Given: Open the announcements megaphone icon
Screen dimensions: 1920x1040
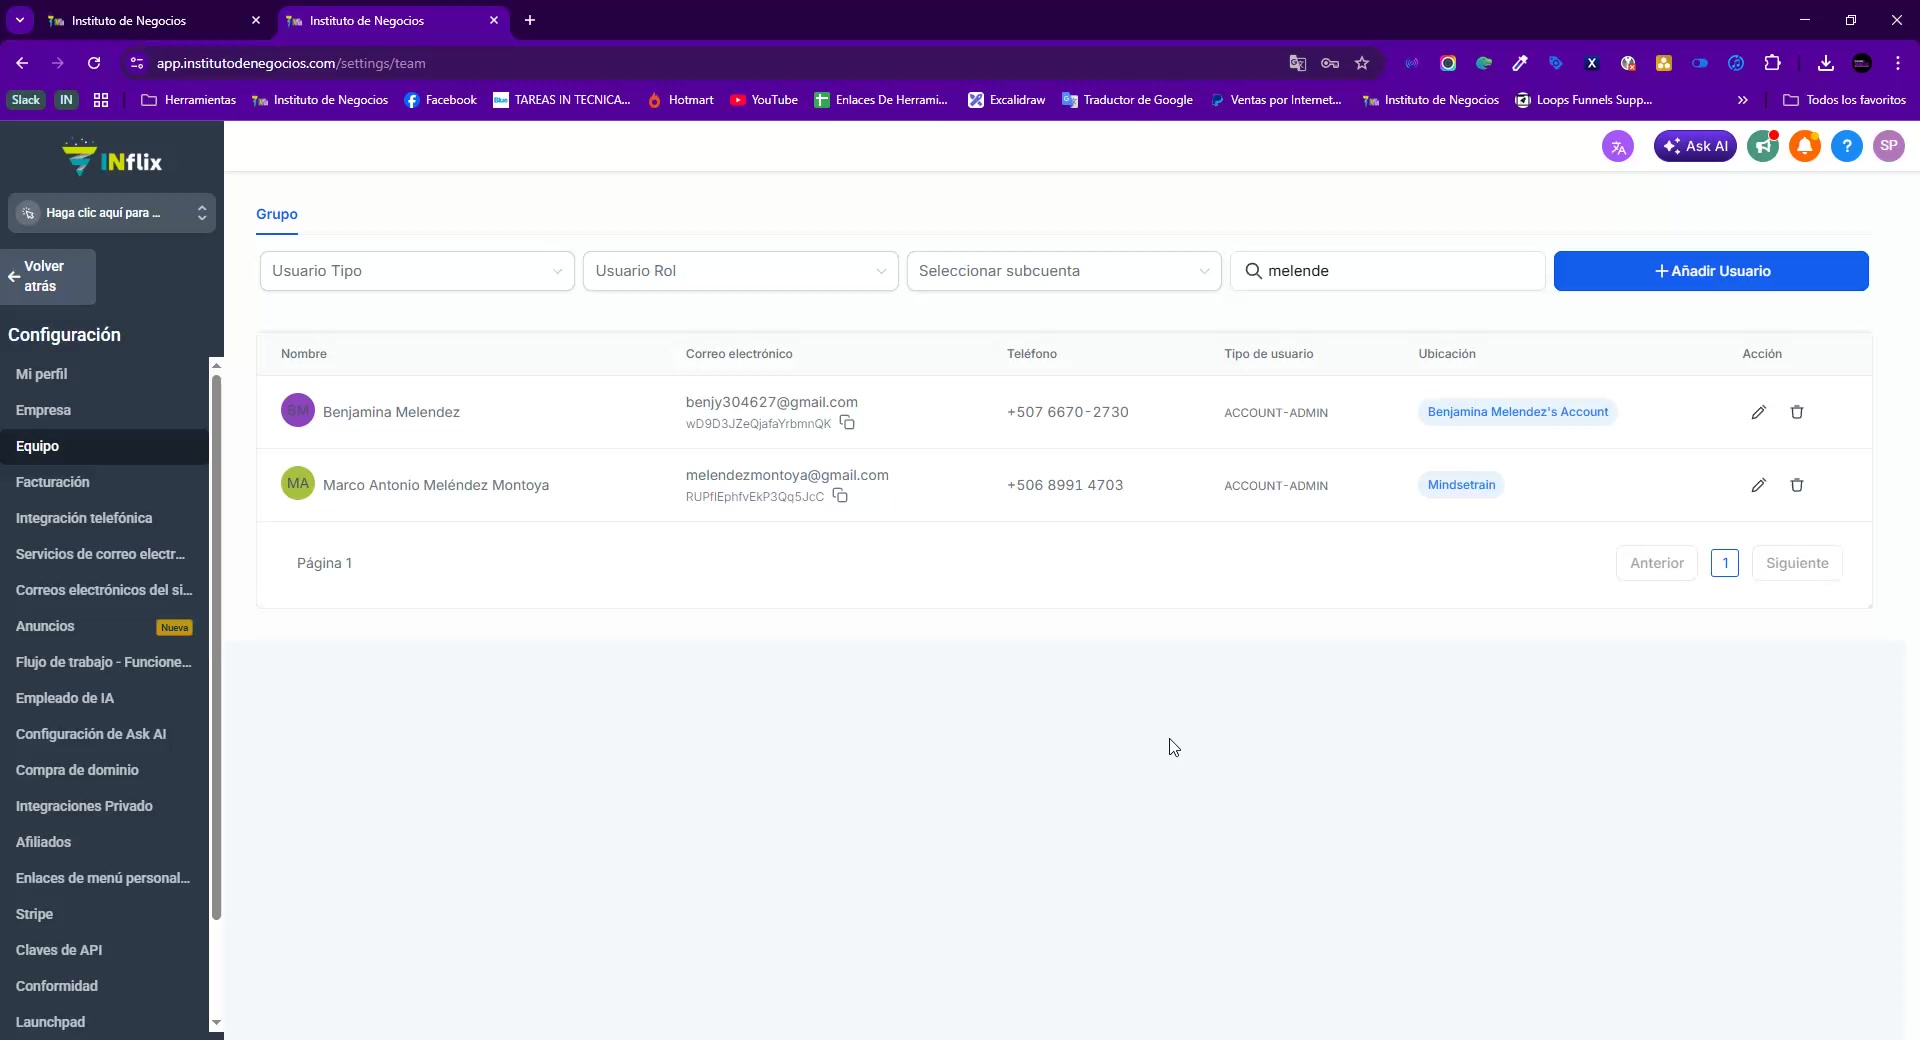Looking at the screenshot, I should (x=1763, y=146).
